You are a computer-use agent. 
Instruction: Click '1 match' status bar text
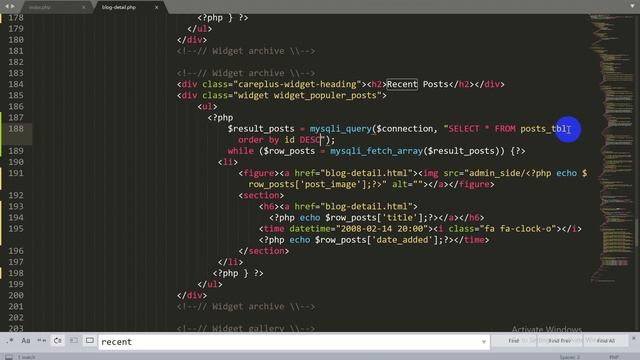27,357
